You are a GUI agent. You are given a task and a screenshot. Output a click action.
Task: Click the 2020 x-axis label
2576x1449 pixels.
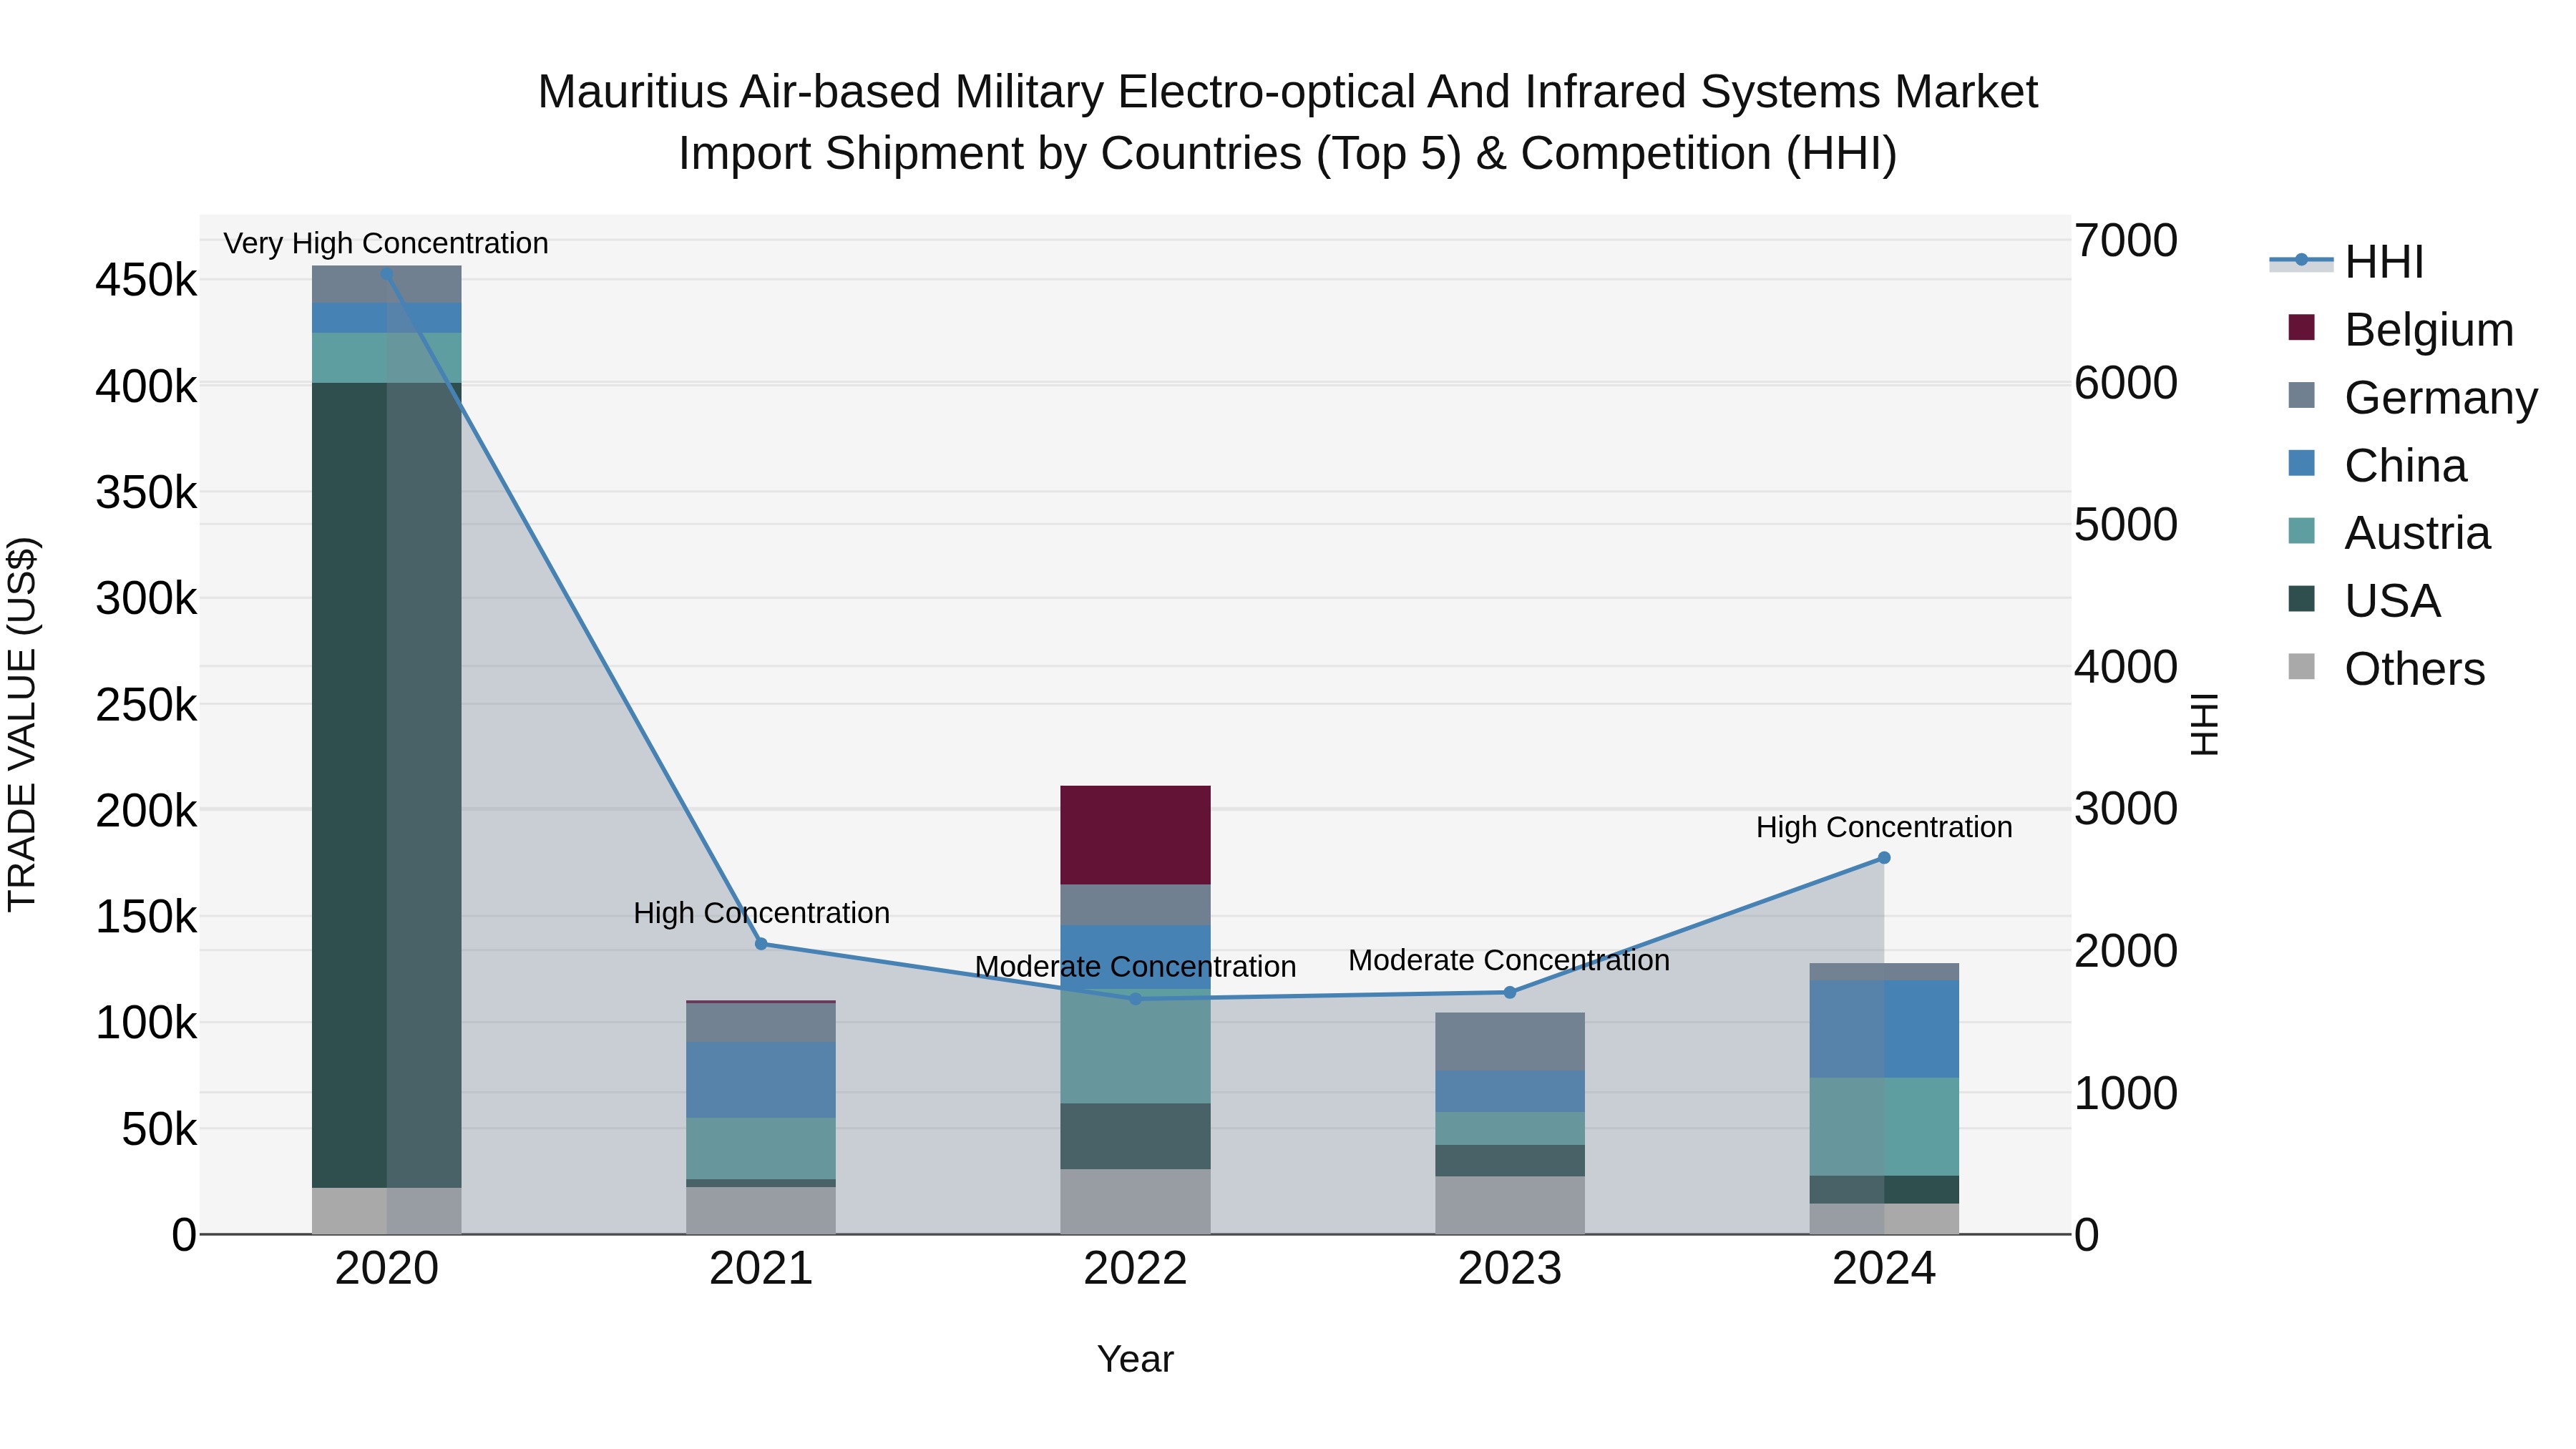click(x=387, y=1269)
